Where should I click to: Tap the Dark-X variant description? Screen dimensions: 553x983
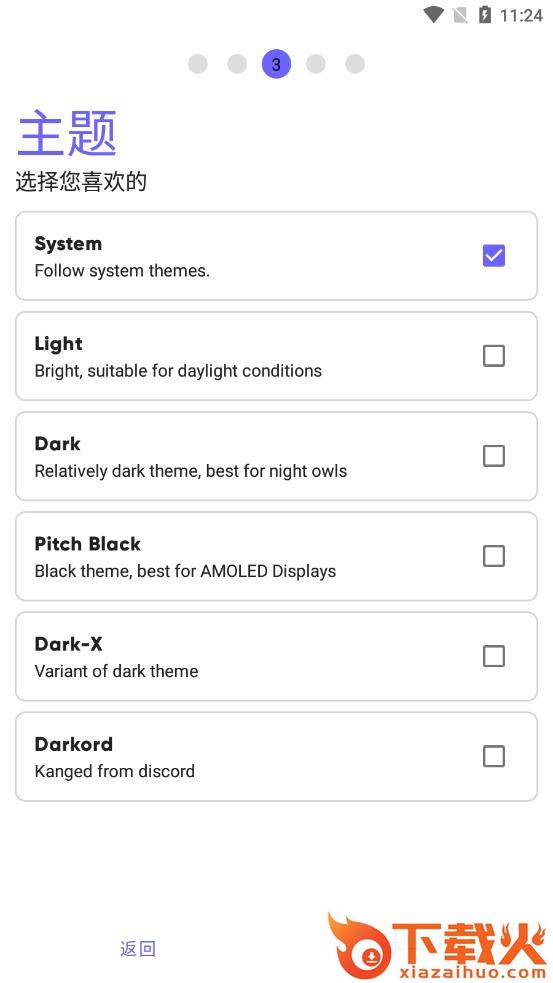tap(117, 671)
